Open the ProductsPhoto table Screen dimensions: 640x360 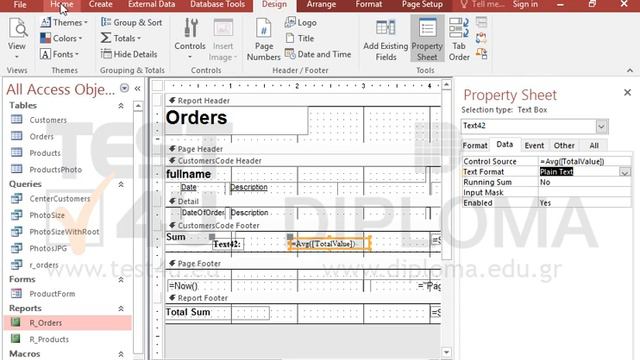point(56,169)
